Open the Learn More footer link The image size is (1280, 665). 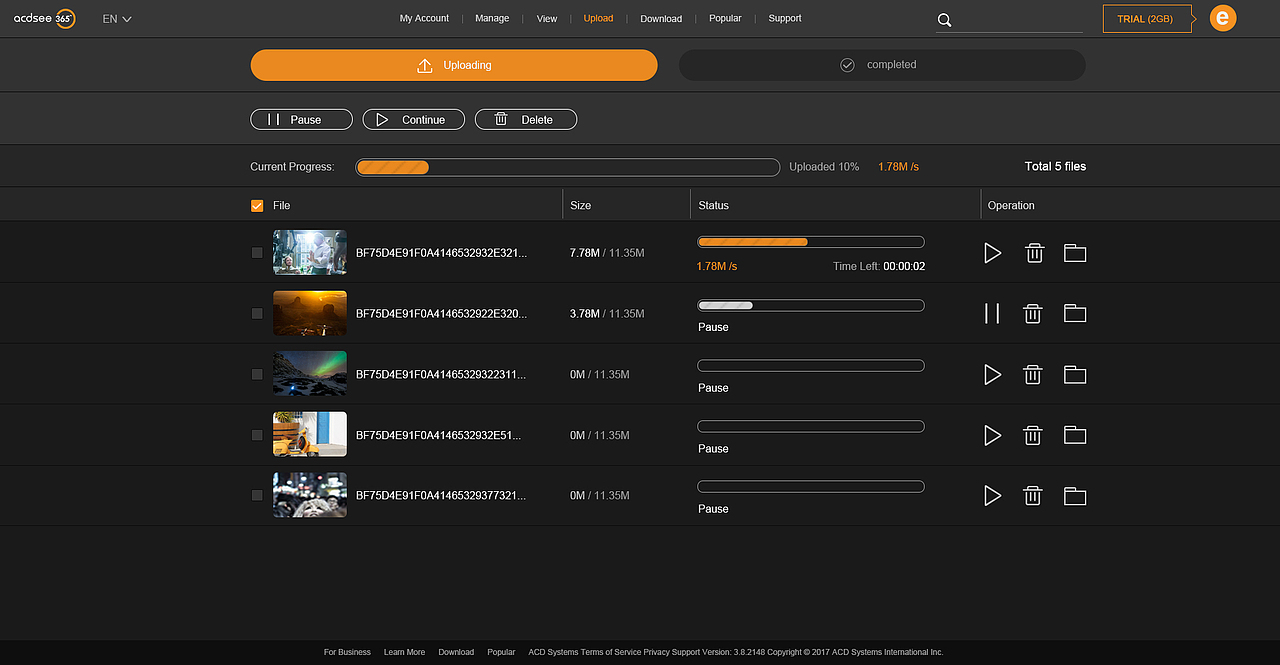[x=404, y=652]
